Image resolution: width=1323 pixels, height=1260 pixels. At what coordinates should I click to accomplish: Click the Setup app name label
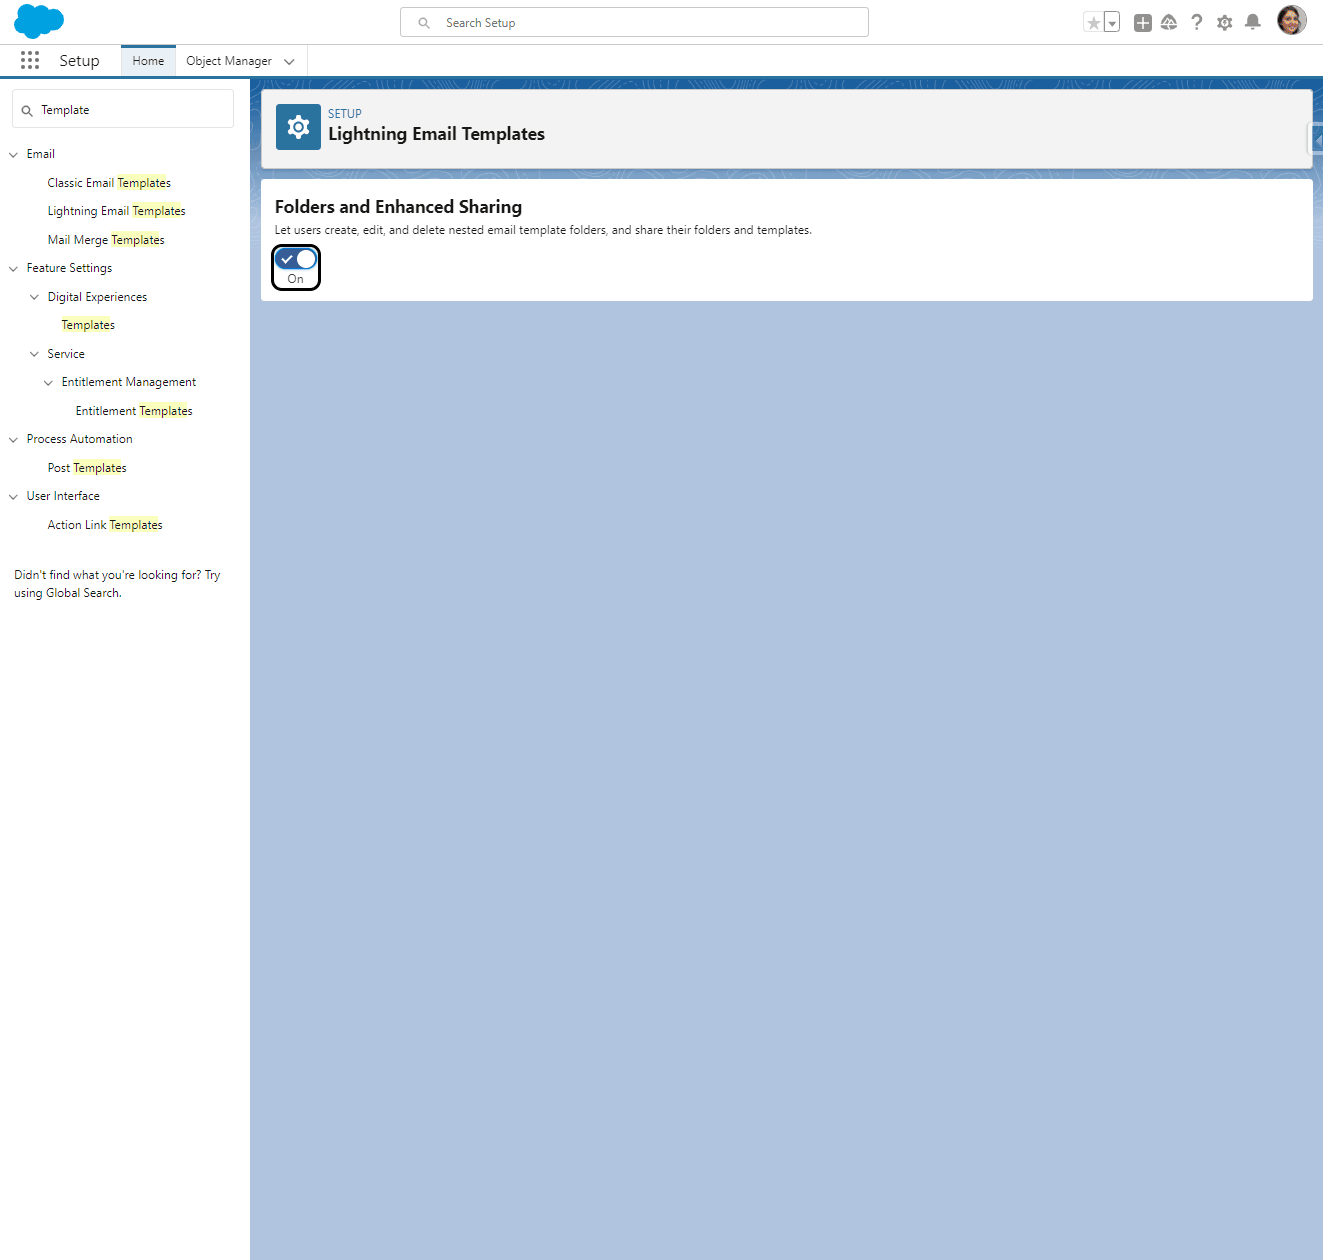coord(79,61)
